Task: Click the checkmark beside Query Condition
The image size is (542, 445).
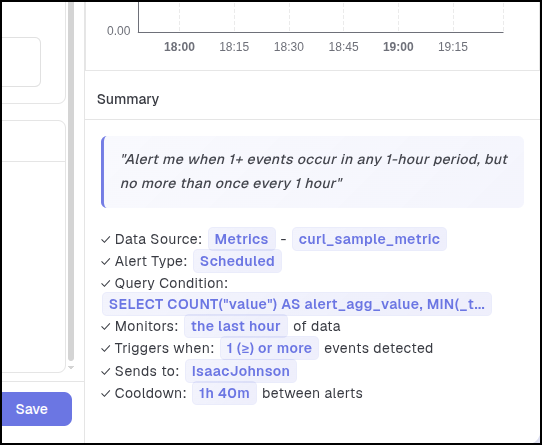Action: (105, 284)
